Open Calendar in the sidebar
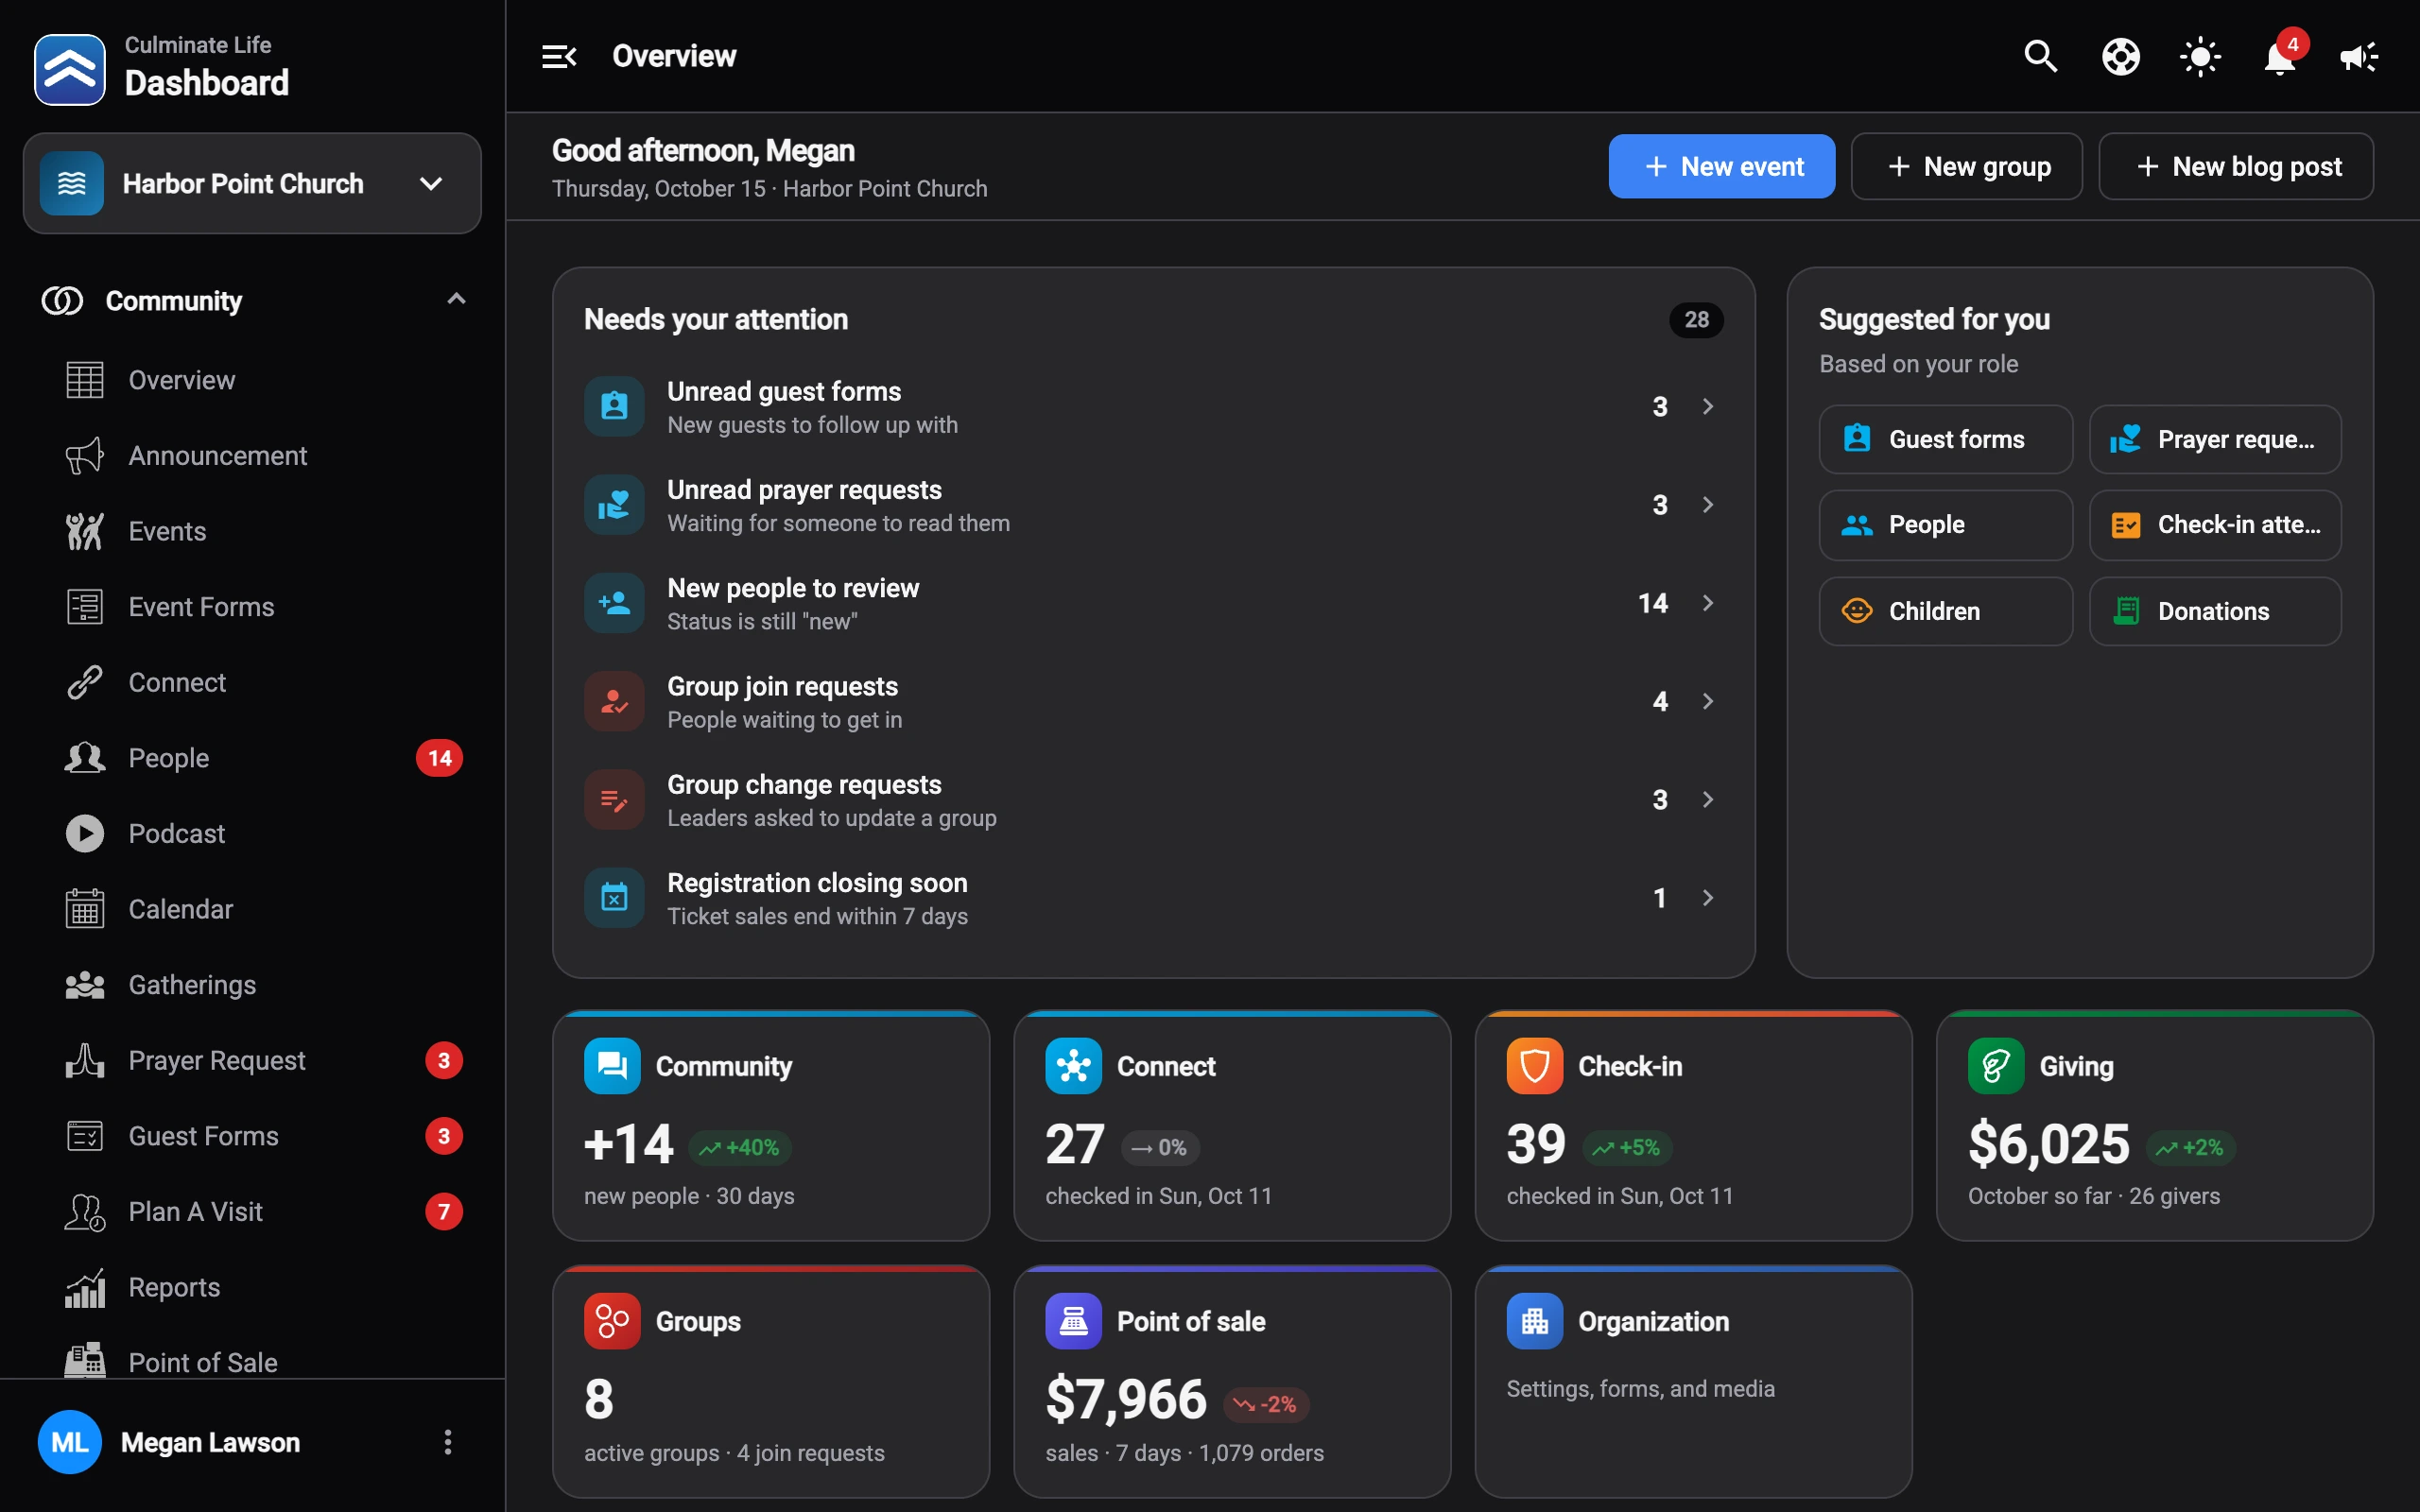Image resolution: width=2420 pixels, height=1512 pixels. [252, 909]
